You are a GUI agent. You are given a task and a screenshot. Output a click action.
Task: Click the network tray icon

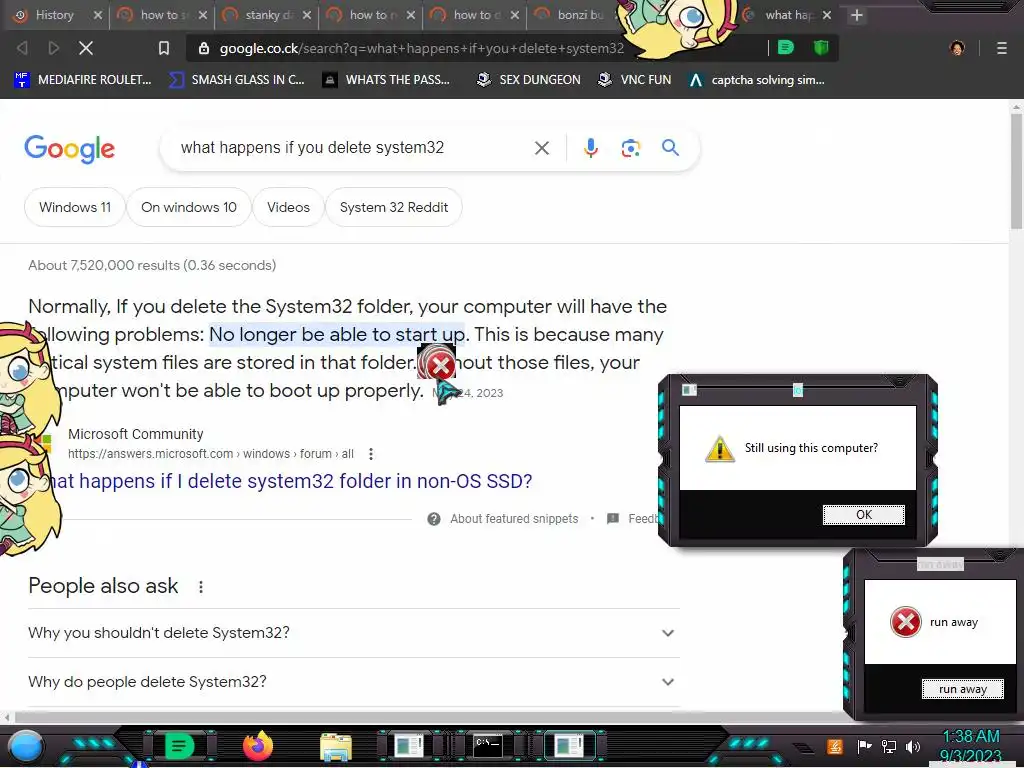[x=888, y=746]
